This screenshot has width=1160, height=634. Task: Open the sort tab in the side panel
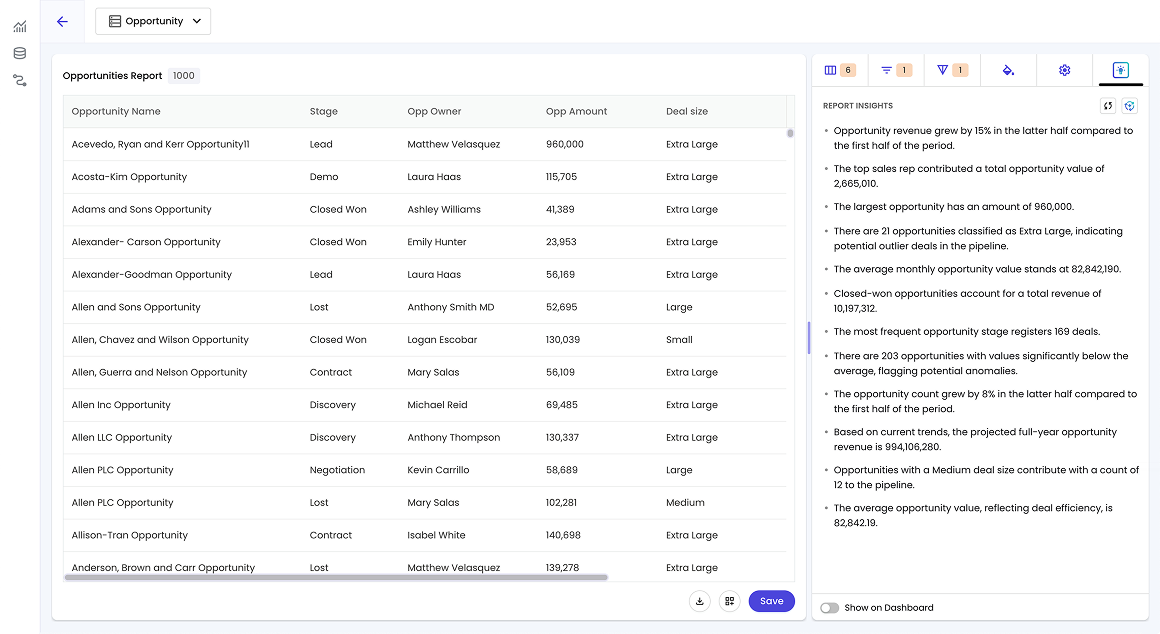pyautogui.click(x=895, y=70)
